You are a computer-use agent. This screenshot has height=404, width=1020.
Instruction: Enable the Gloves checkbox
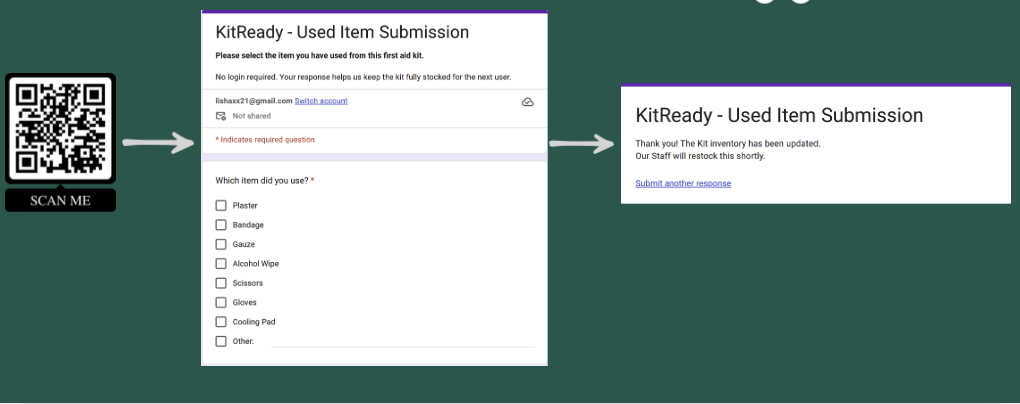click(221, 303)
